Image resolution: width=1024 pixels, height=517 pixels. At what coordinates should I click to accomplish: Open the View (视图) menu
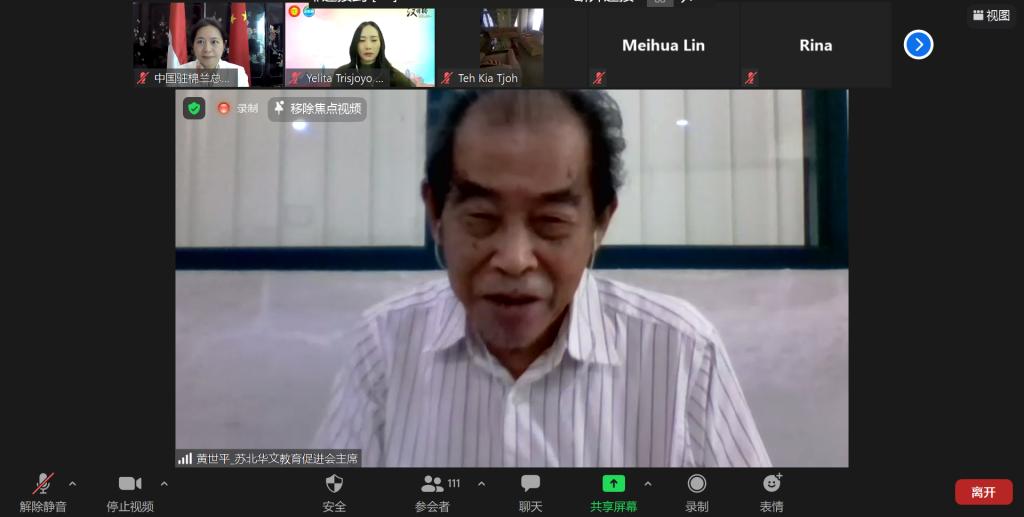pos(991,15)
